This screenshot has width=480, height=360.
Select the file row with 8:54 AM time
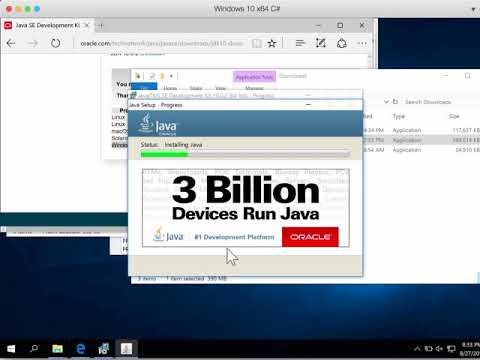[421, 150]
